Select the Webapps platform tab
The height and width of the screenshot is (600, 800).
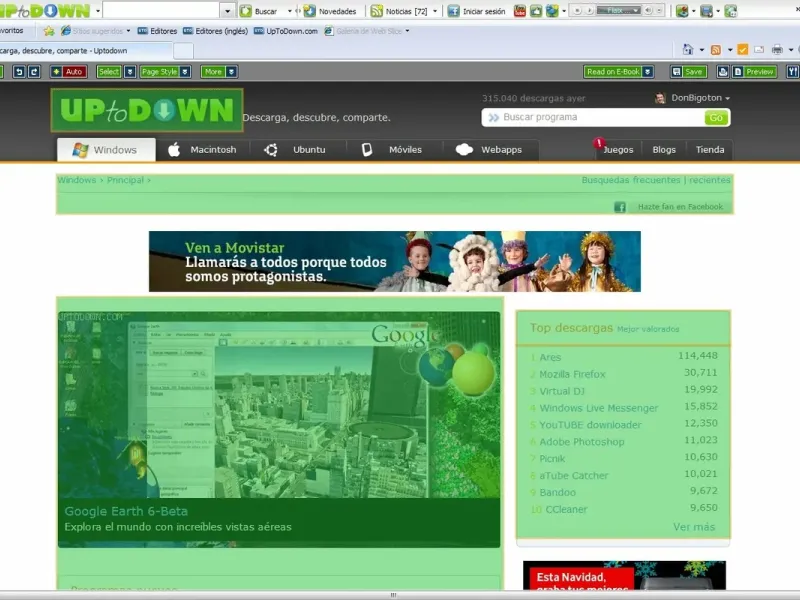coord(489,150)
